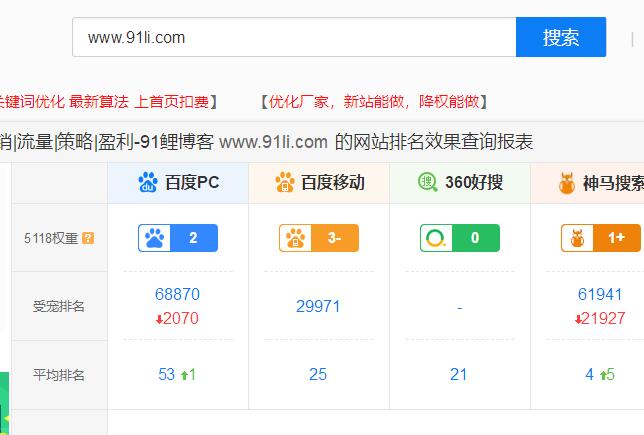
Task: Click the green up arrow 1 indicator
Action: pos(188,375)
